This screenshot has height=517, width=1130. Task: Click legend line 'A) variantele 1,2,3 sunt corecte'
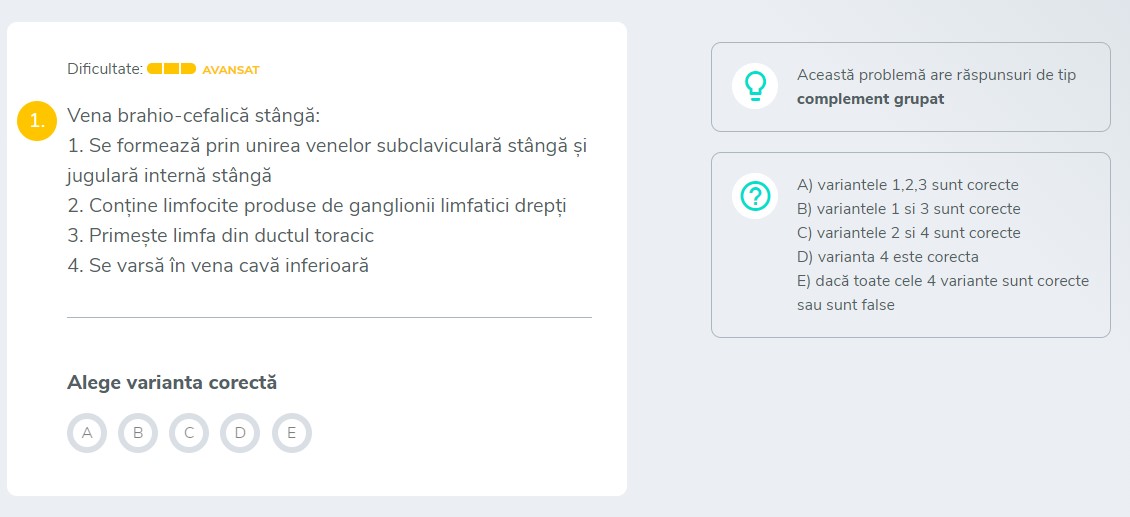(907, 185)
